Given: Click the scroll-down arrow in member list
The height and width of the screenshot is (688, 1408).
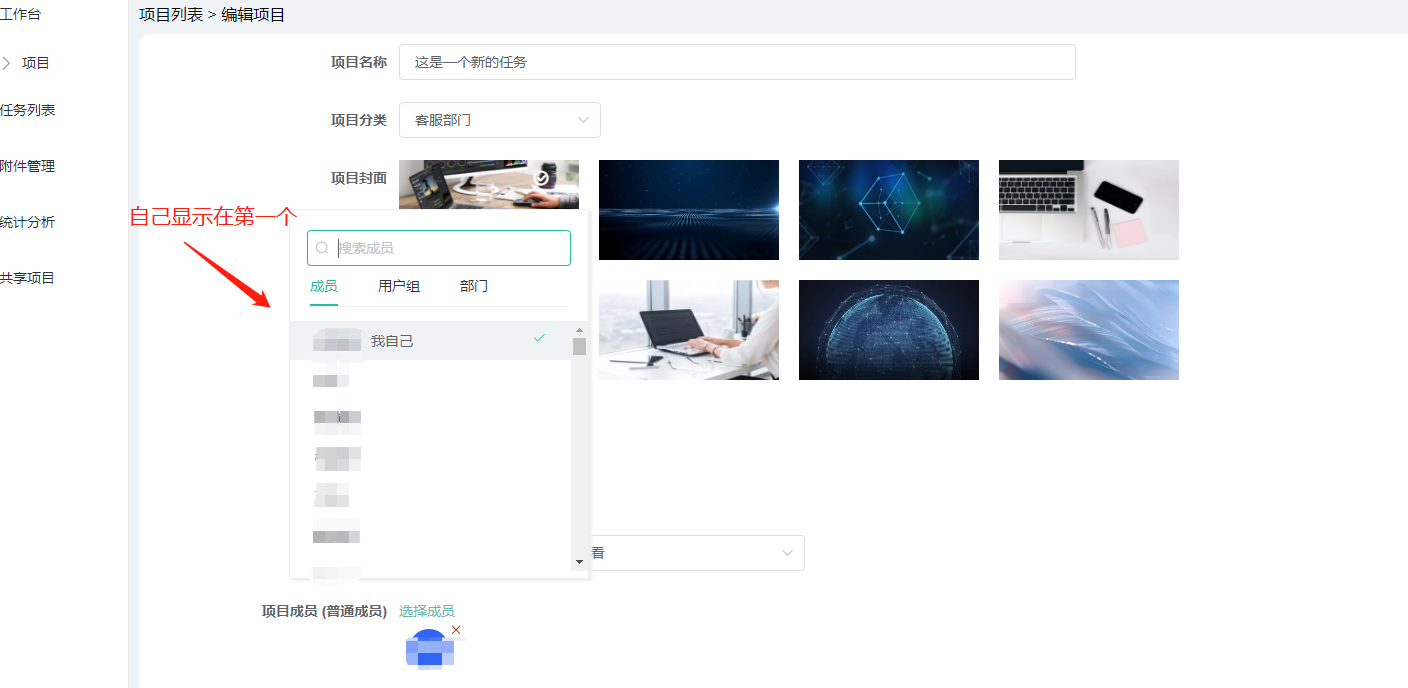Looking at the screenshot, I should (579, 562).
